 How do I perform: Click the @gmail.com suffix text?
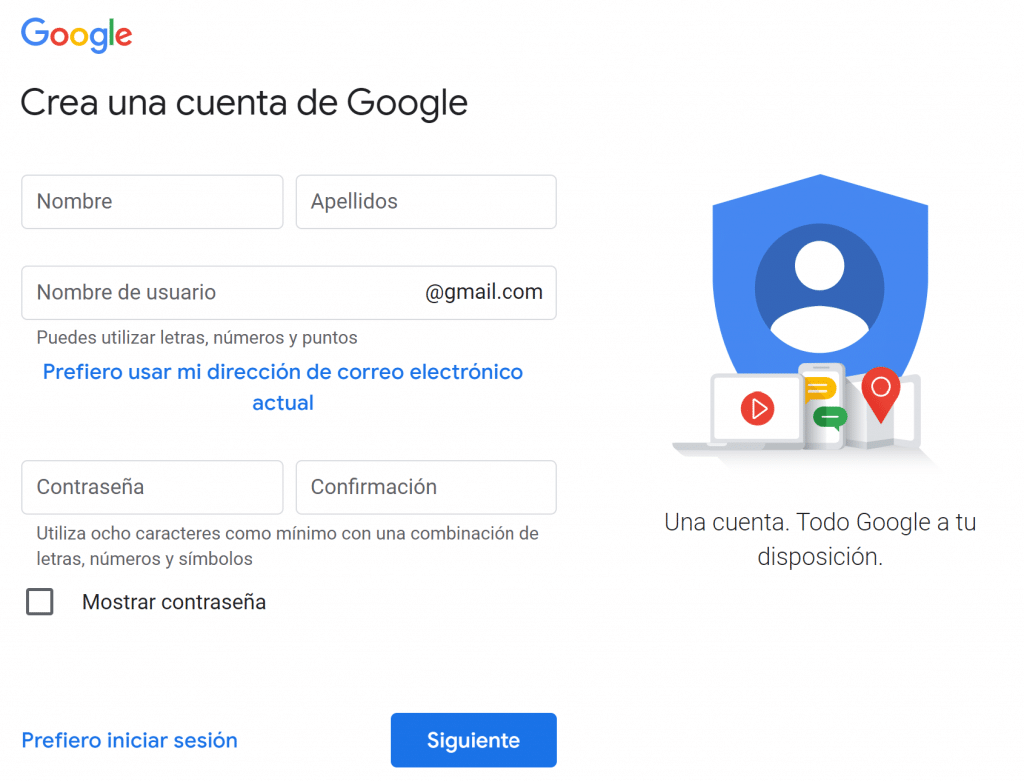483,292
